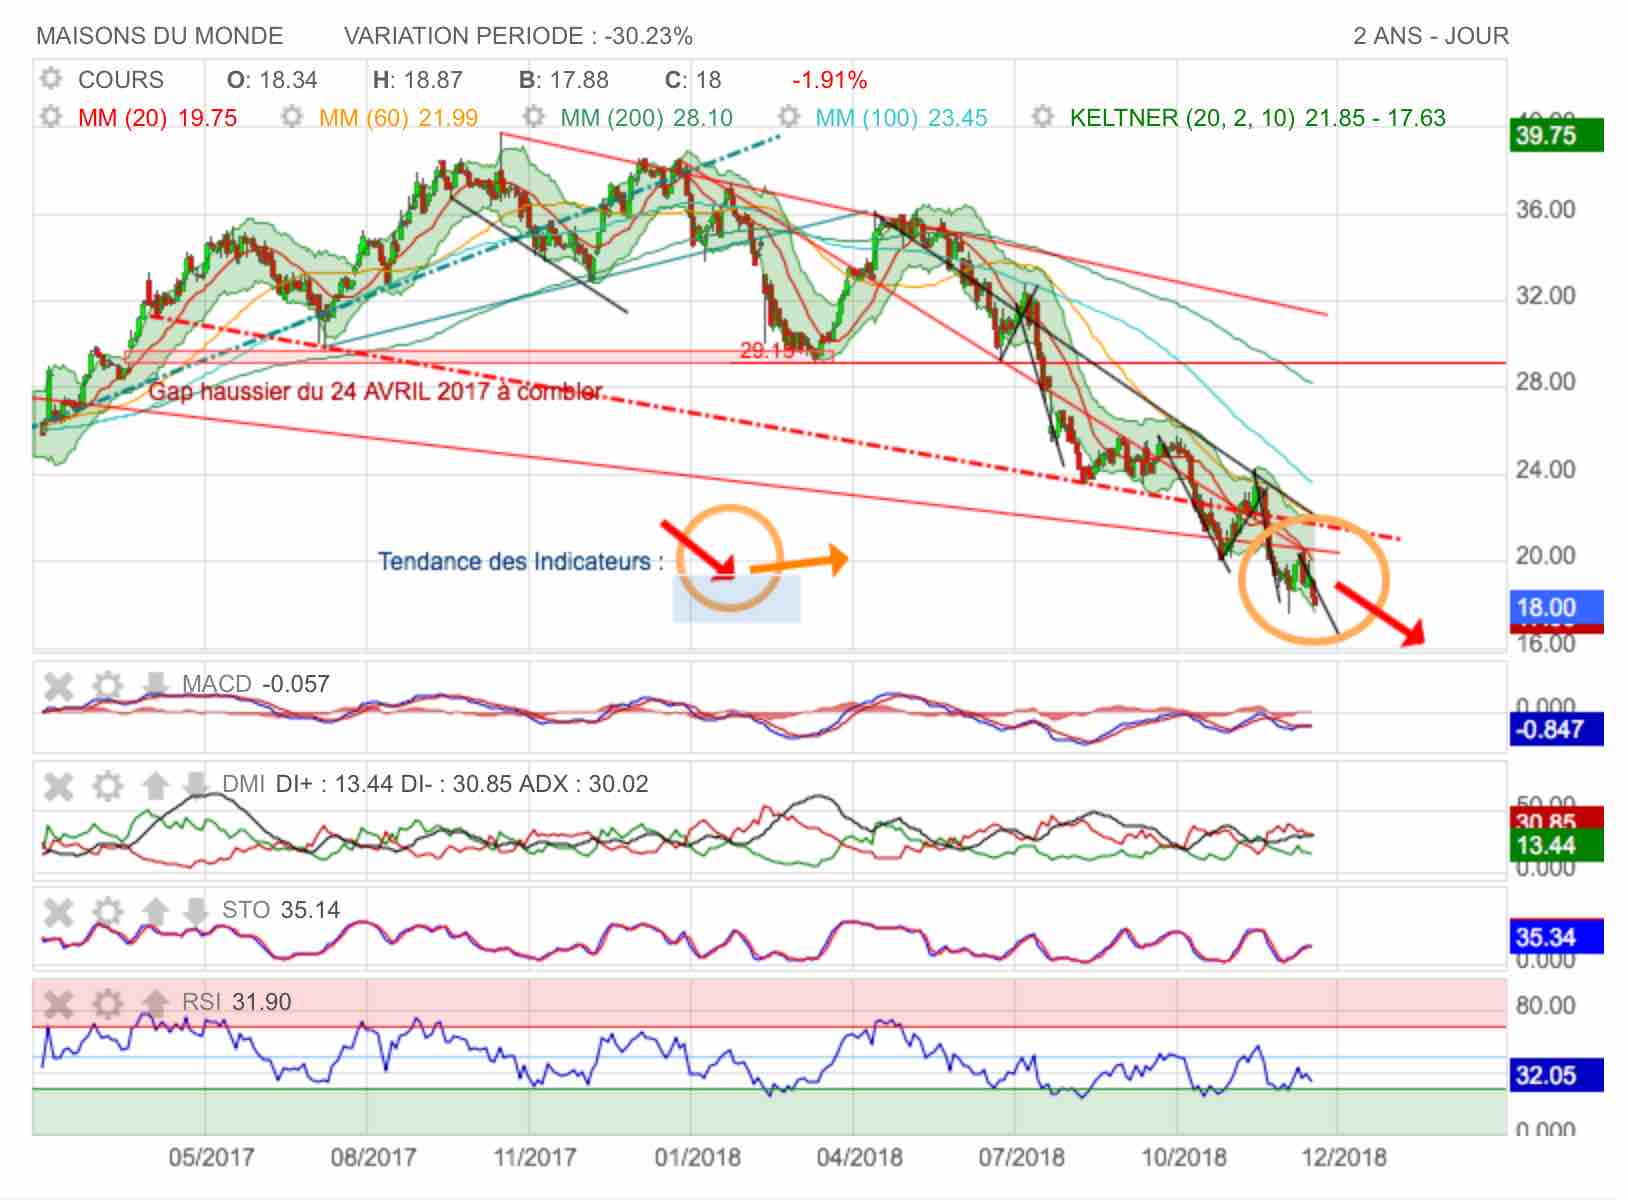The image size is (1628, 1200).
Task: Click the 07/2018 date on time axis
Action: point(1021,1158)
